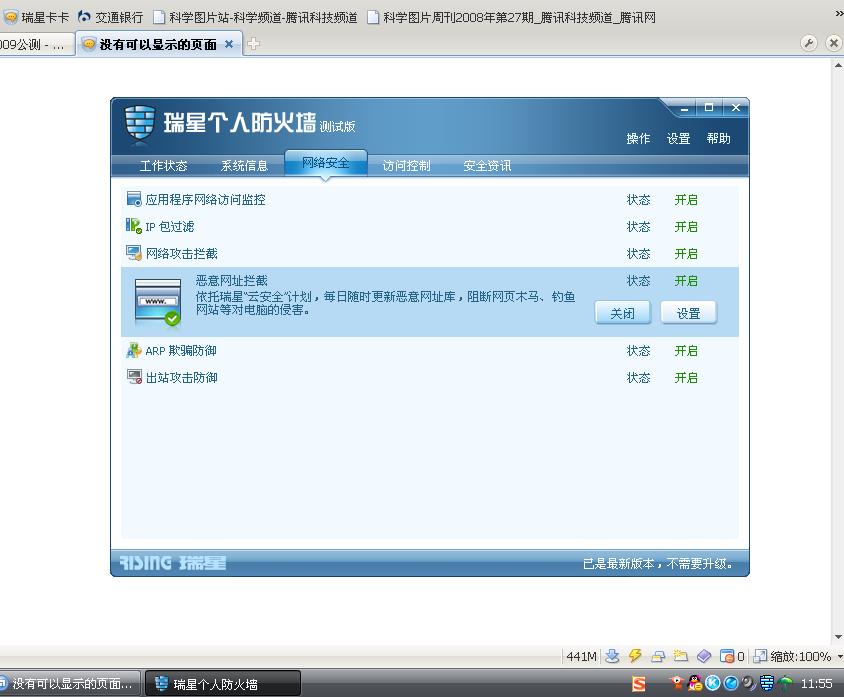Click the lightning bolt status bar icon
844x697 pixels.
635,656
